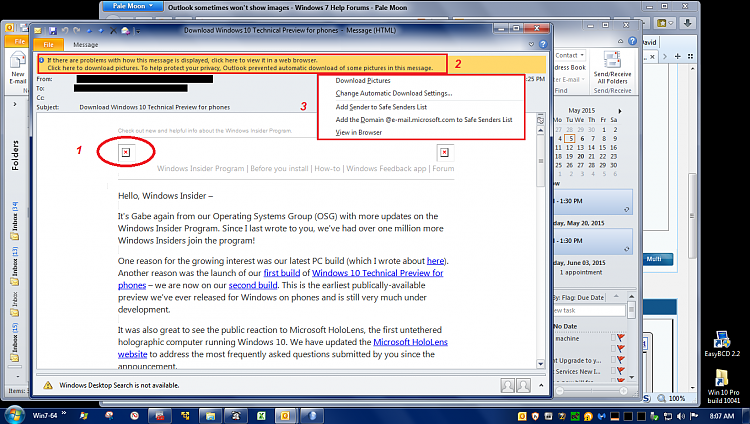The image size is (750, 424).
Task: Delete message with X toolbar icon
Action: [113, 31]
